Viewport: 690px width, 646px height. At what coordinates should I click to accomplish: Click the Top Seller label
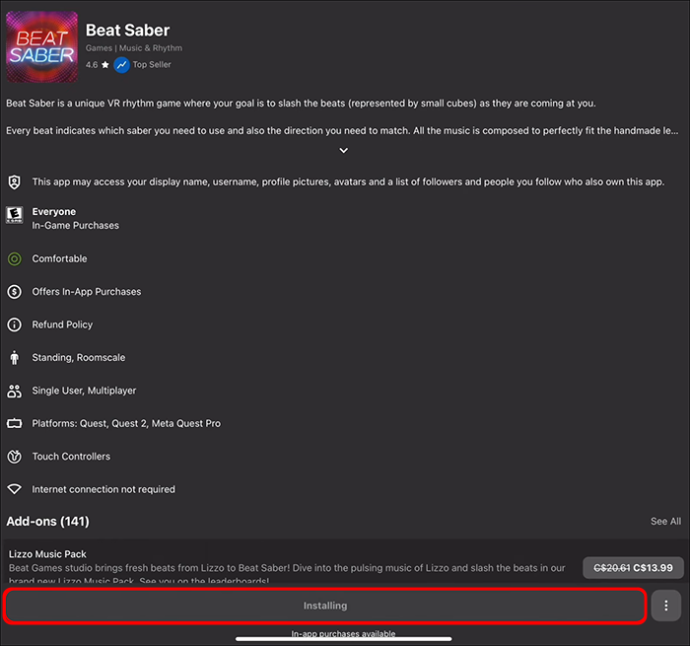[152, 65]
